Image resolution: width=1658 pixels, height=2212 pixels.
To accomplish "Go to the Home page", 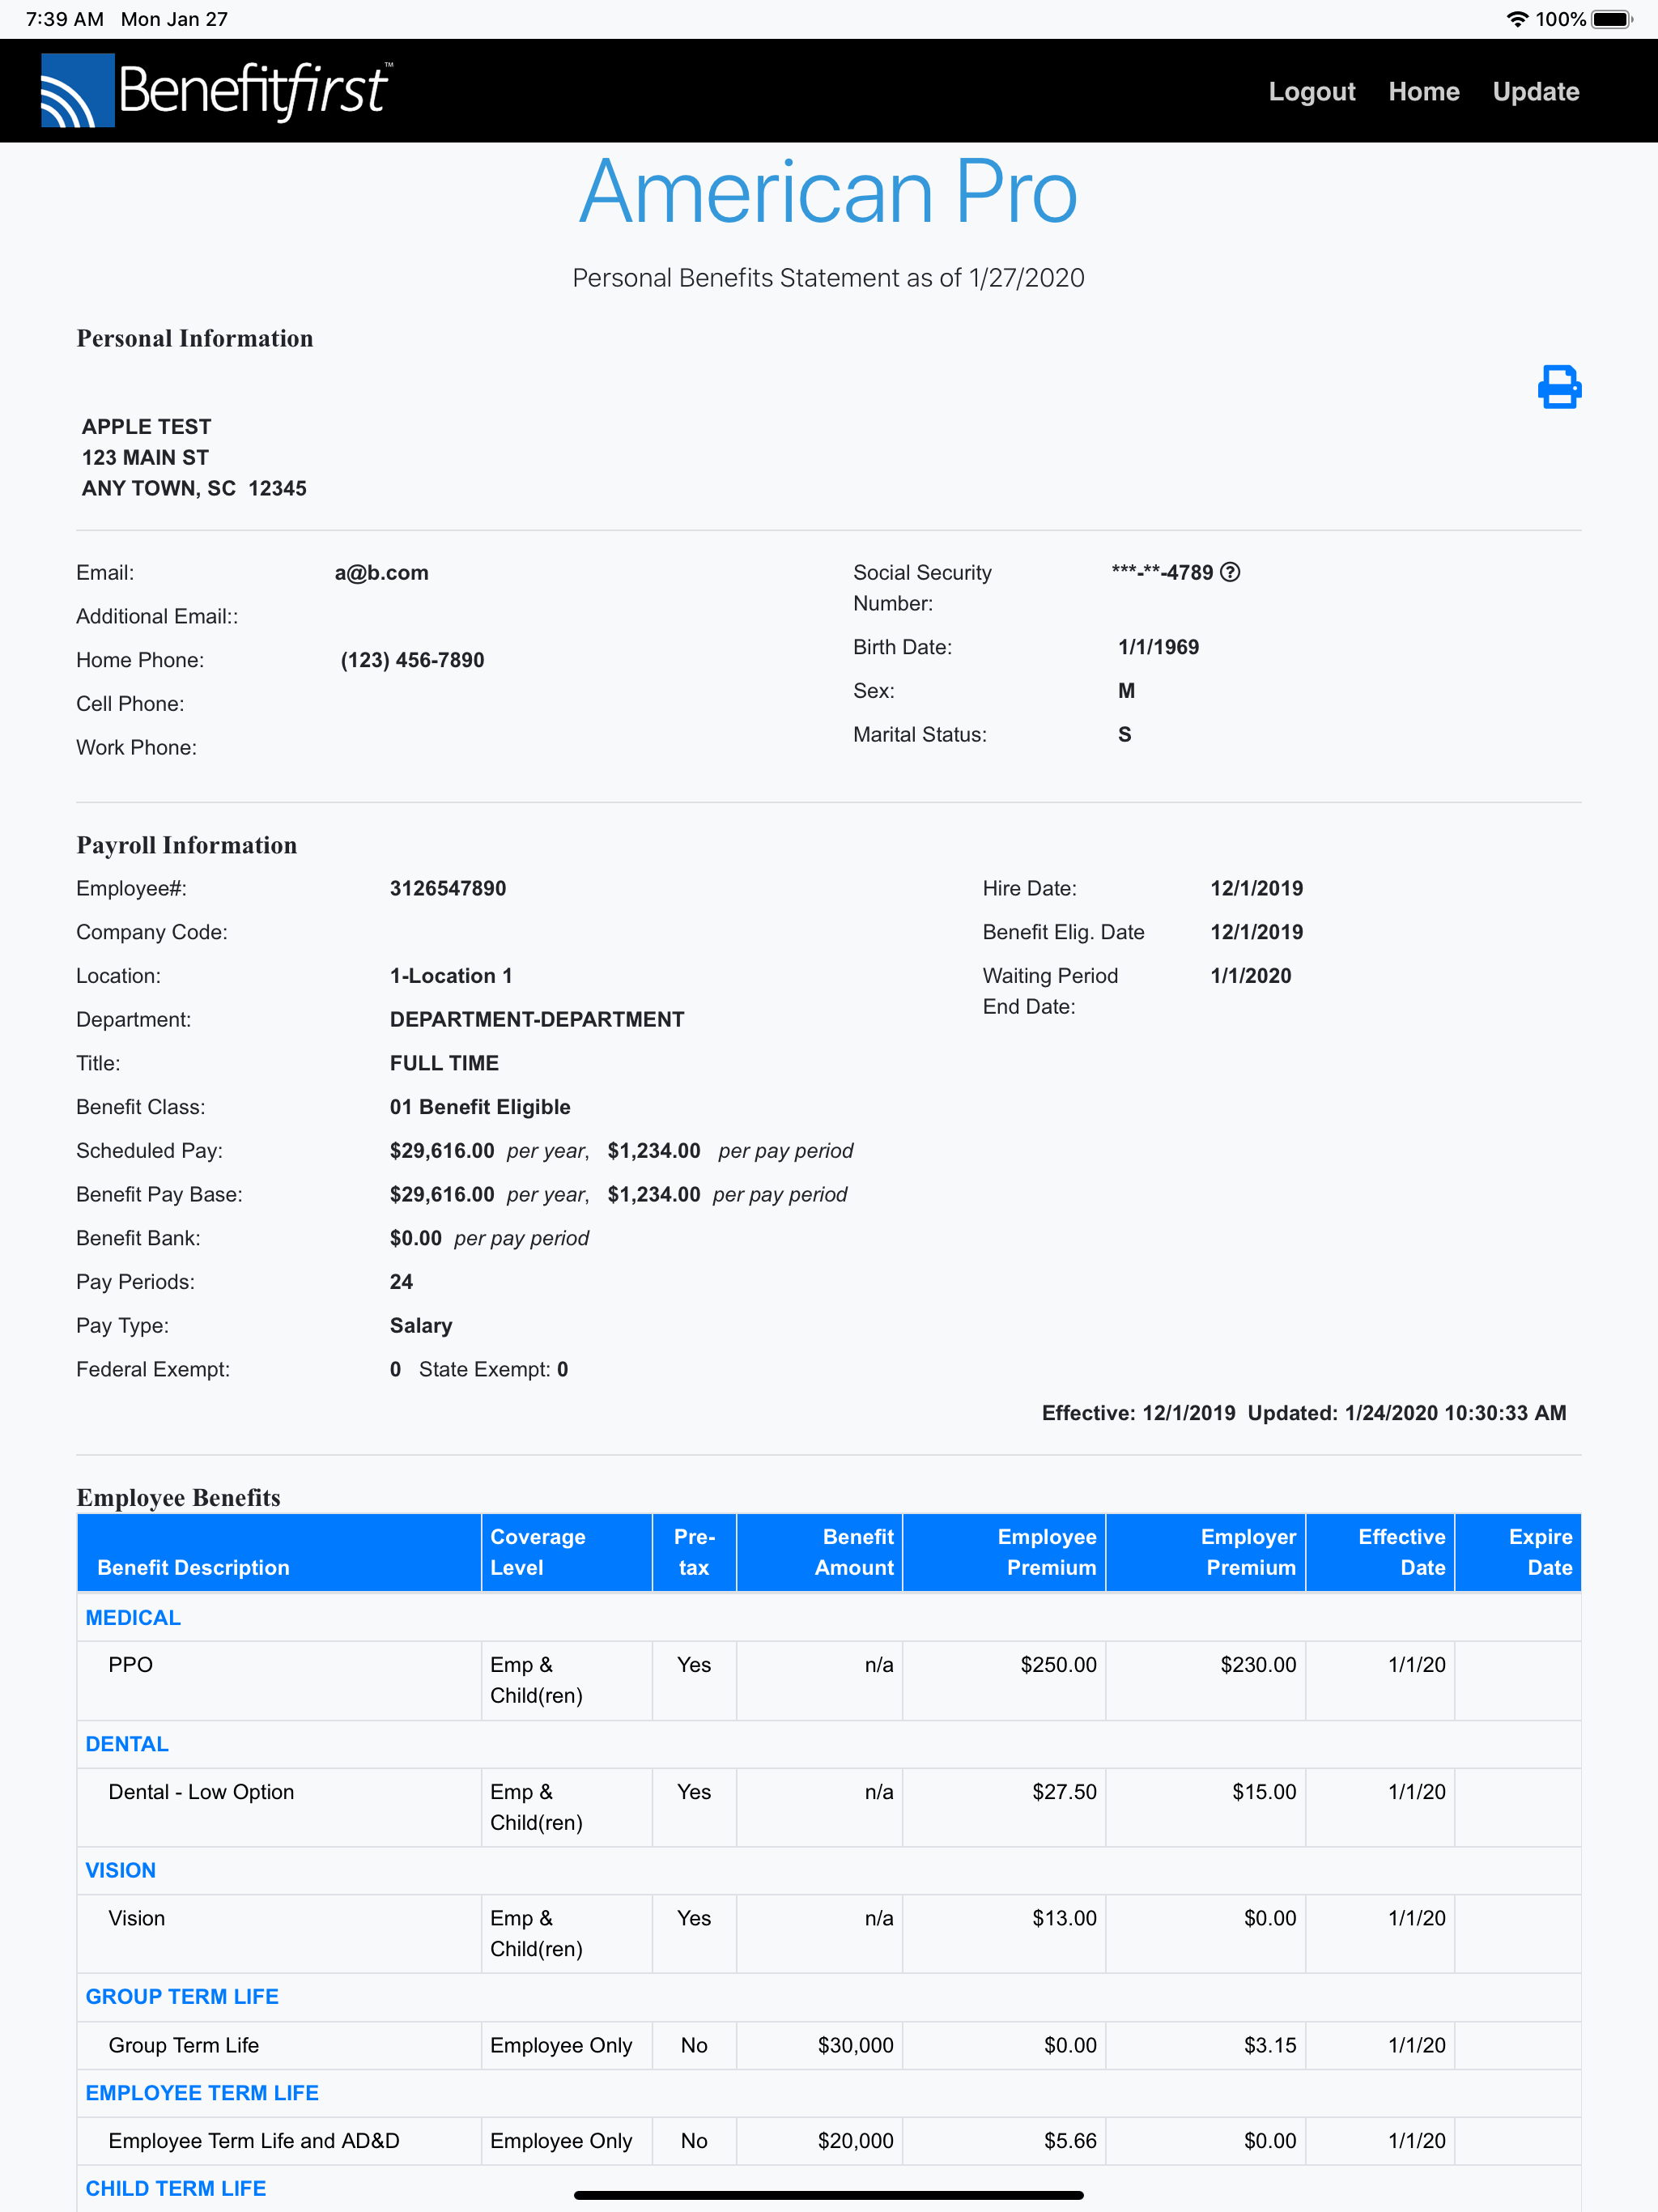I will click(1423, 91).
